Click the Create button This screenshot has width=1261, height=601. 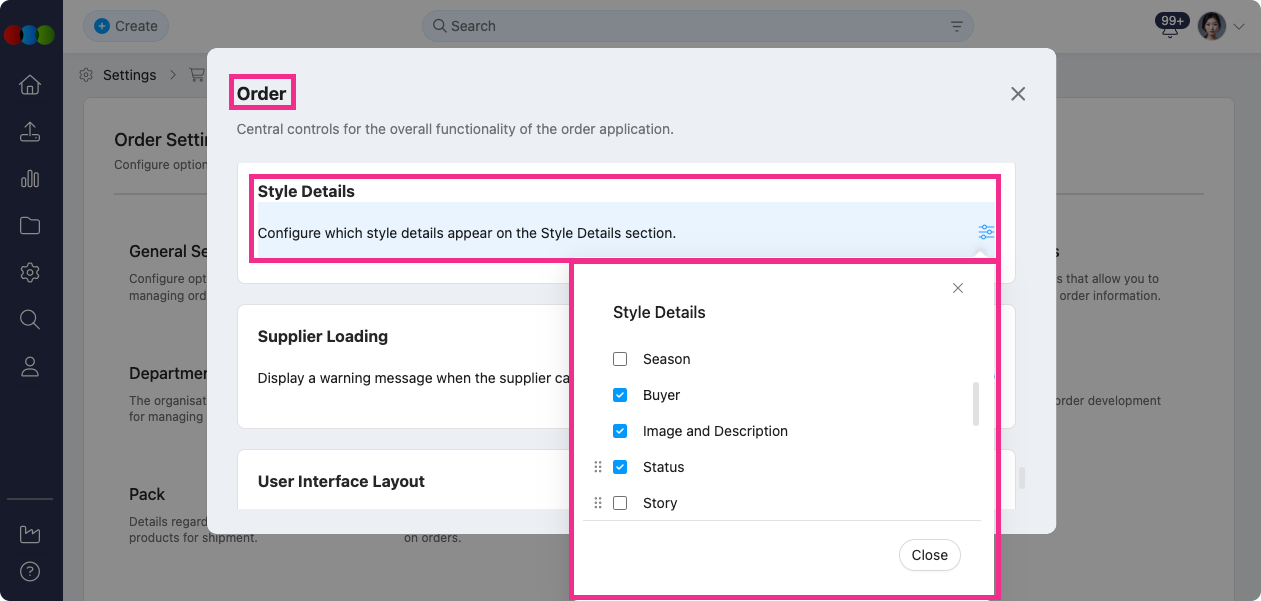click(126, 26)
